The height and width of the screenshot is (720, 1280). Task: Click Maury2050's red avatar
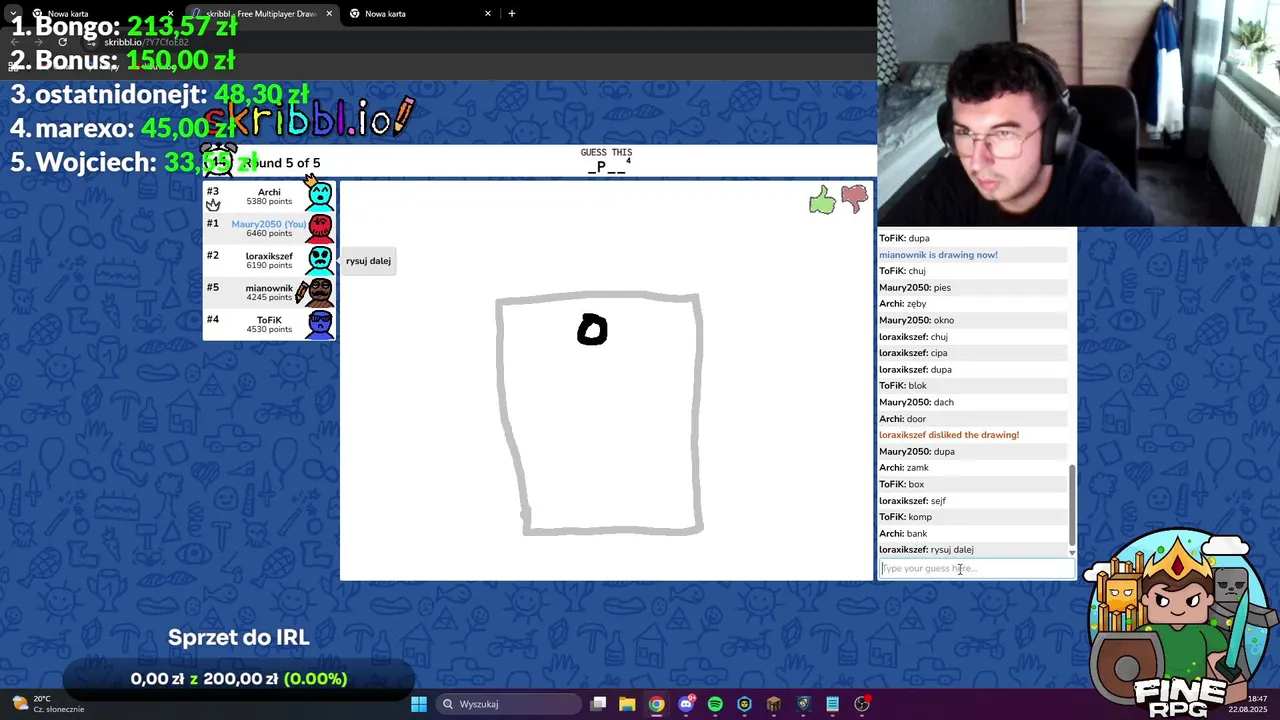[320, 228]
